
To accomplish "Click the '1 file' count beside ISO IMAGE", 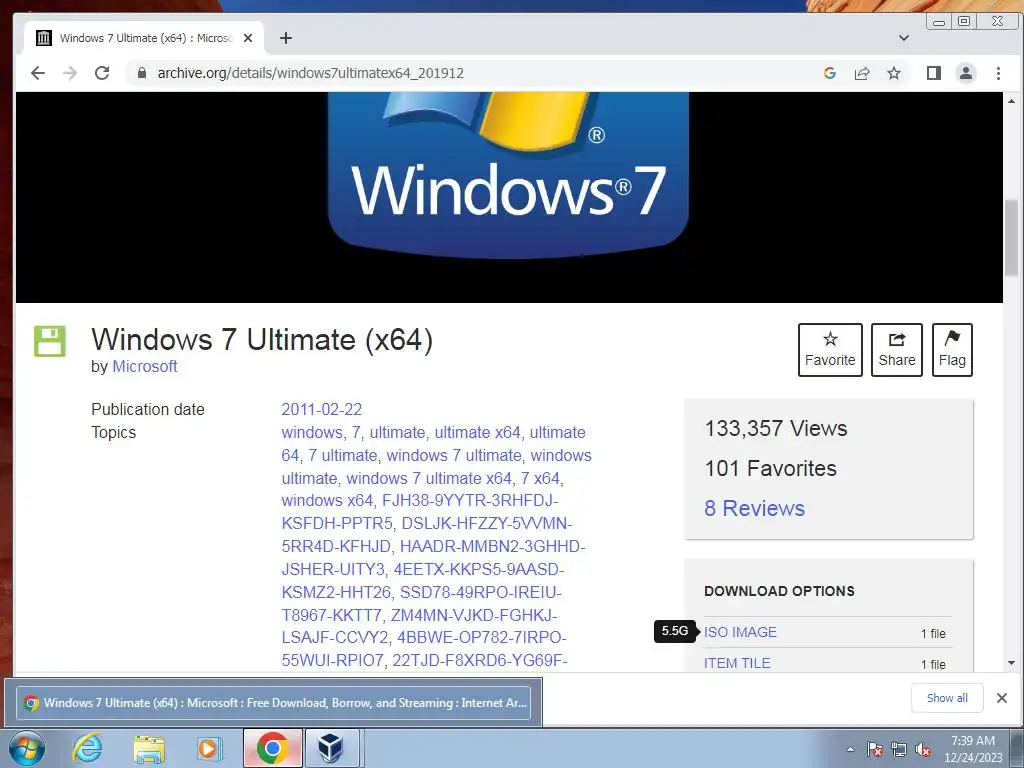I will point(933,633).
